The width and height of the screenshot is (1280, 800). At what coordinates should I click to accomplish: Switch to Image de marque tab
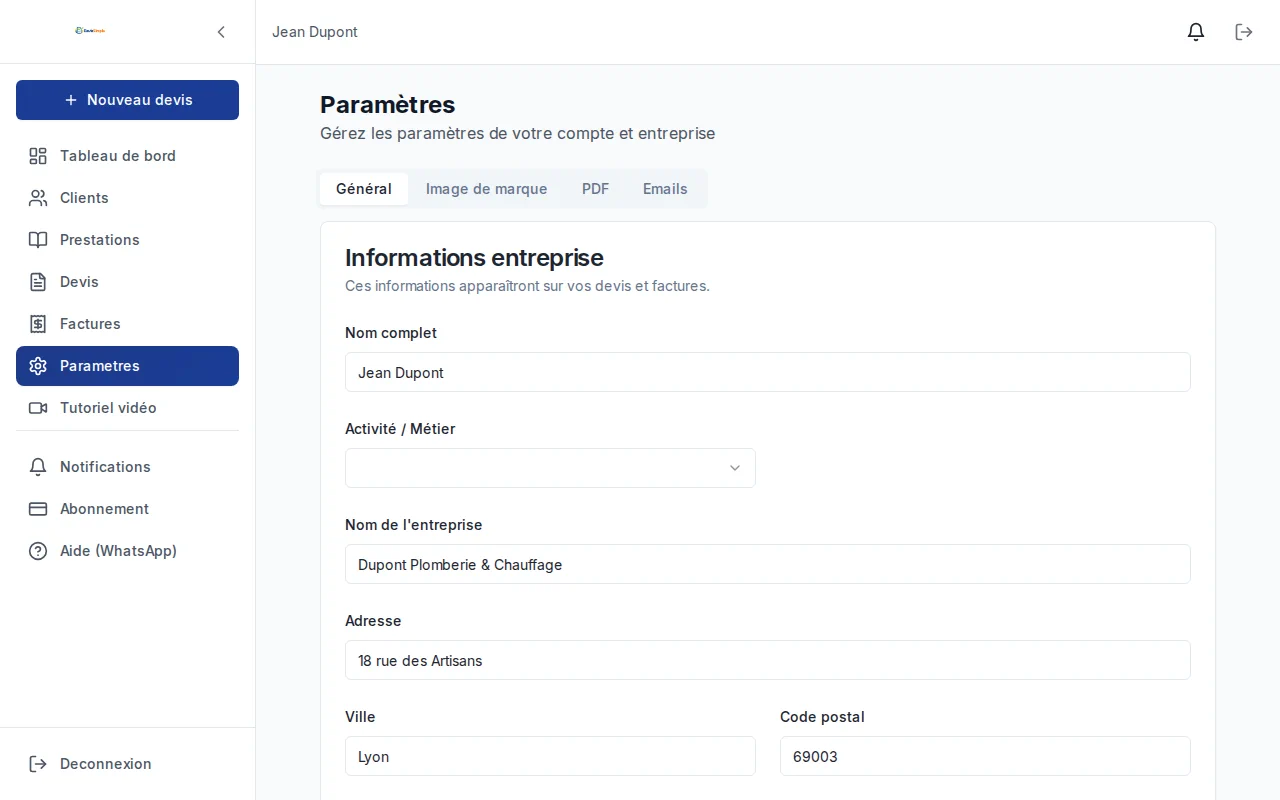[x=486, y=189]
